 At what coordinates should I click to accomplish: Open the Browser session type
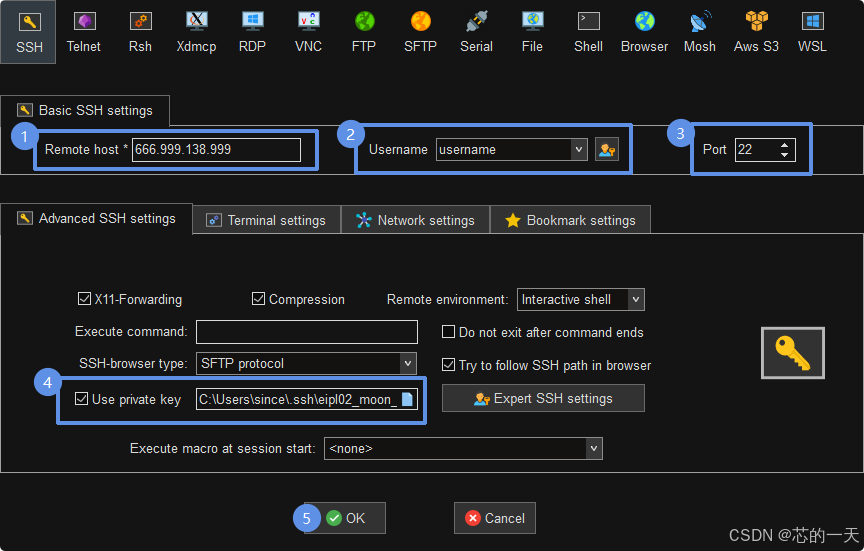tap(644, 32)
